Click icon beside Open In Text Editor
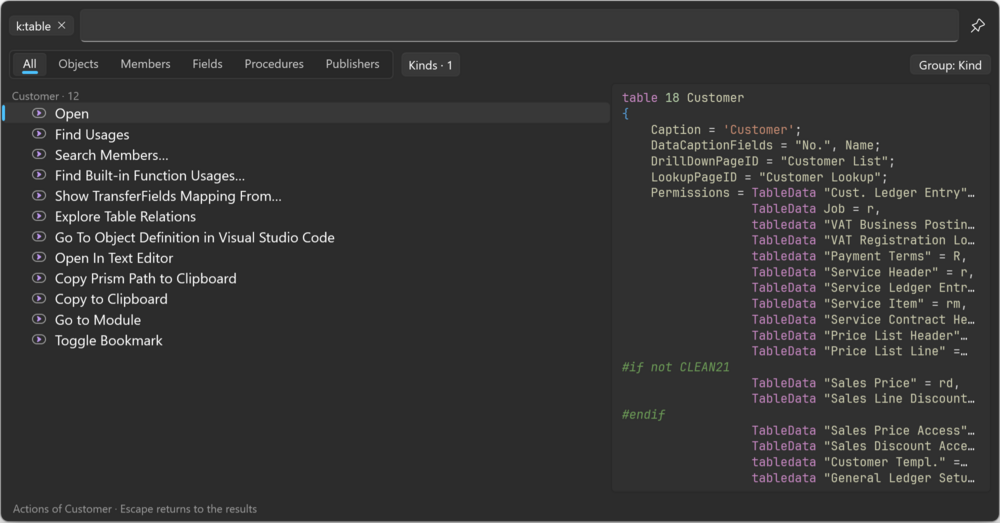 [39, 258]
